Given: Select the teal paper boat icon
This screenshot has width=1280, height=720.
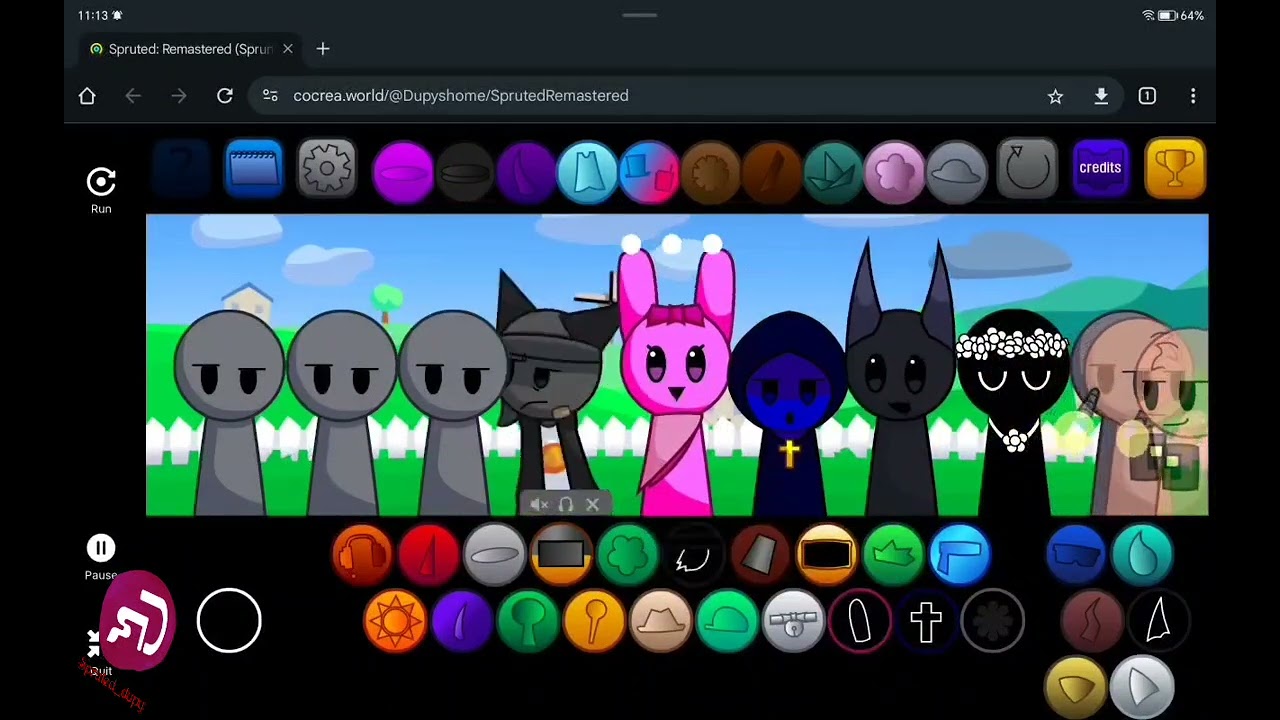Looking at the screenshot, I should (833, 172).
